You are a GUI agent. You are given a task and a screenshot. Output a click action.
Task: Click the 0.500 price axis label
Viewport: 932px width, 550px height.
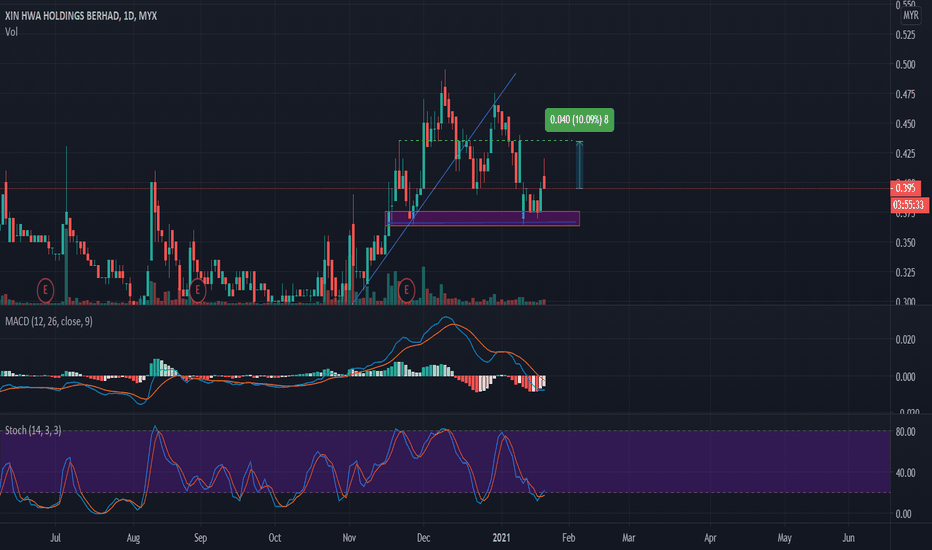(905, 65)
